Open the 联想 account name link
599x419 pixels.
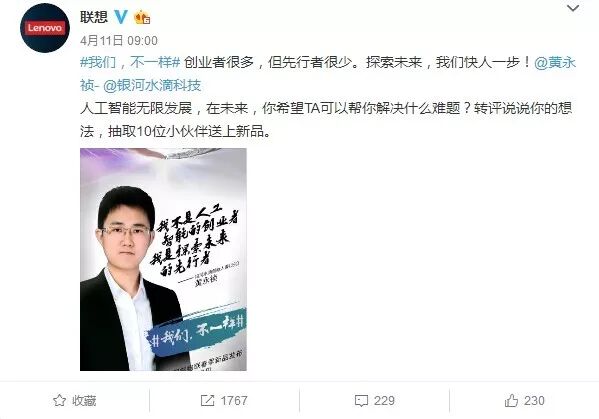[94, 17]
